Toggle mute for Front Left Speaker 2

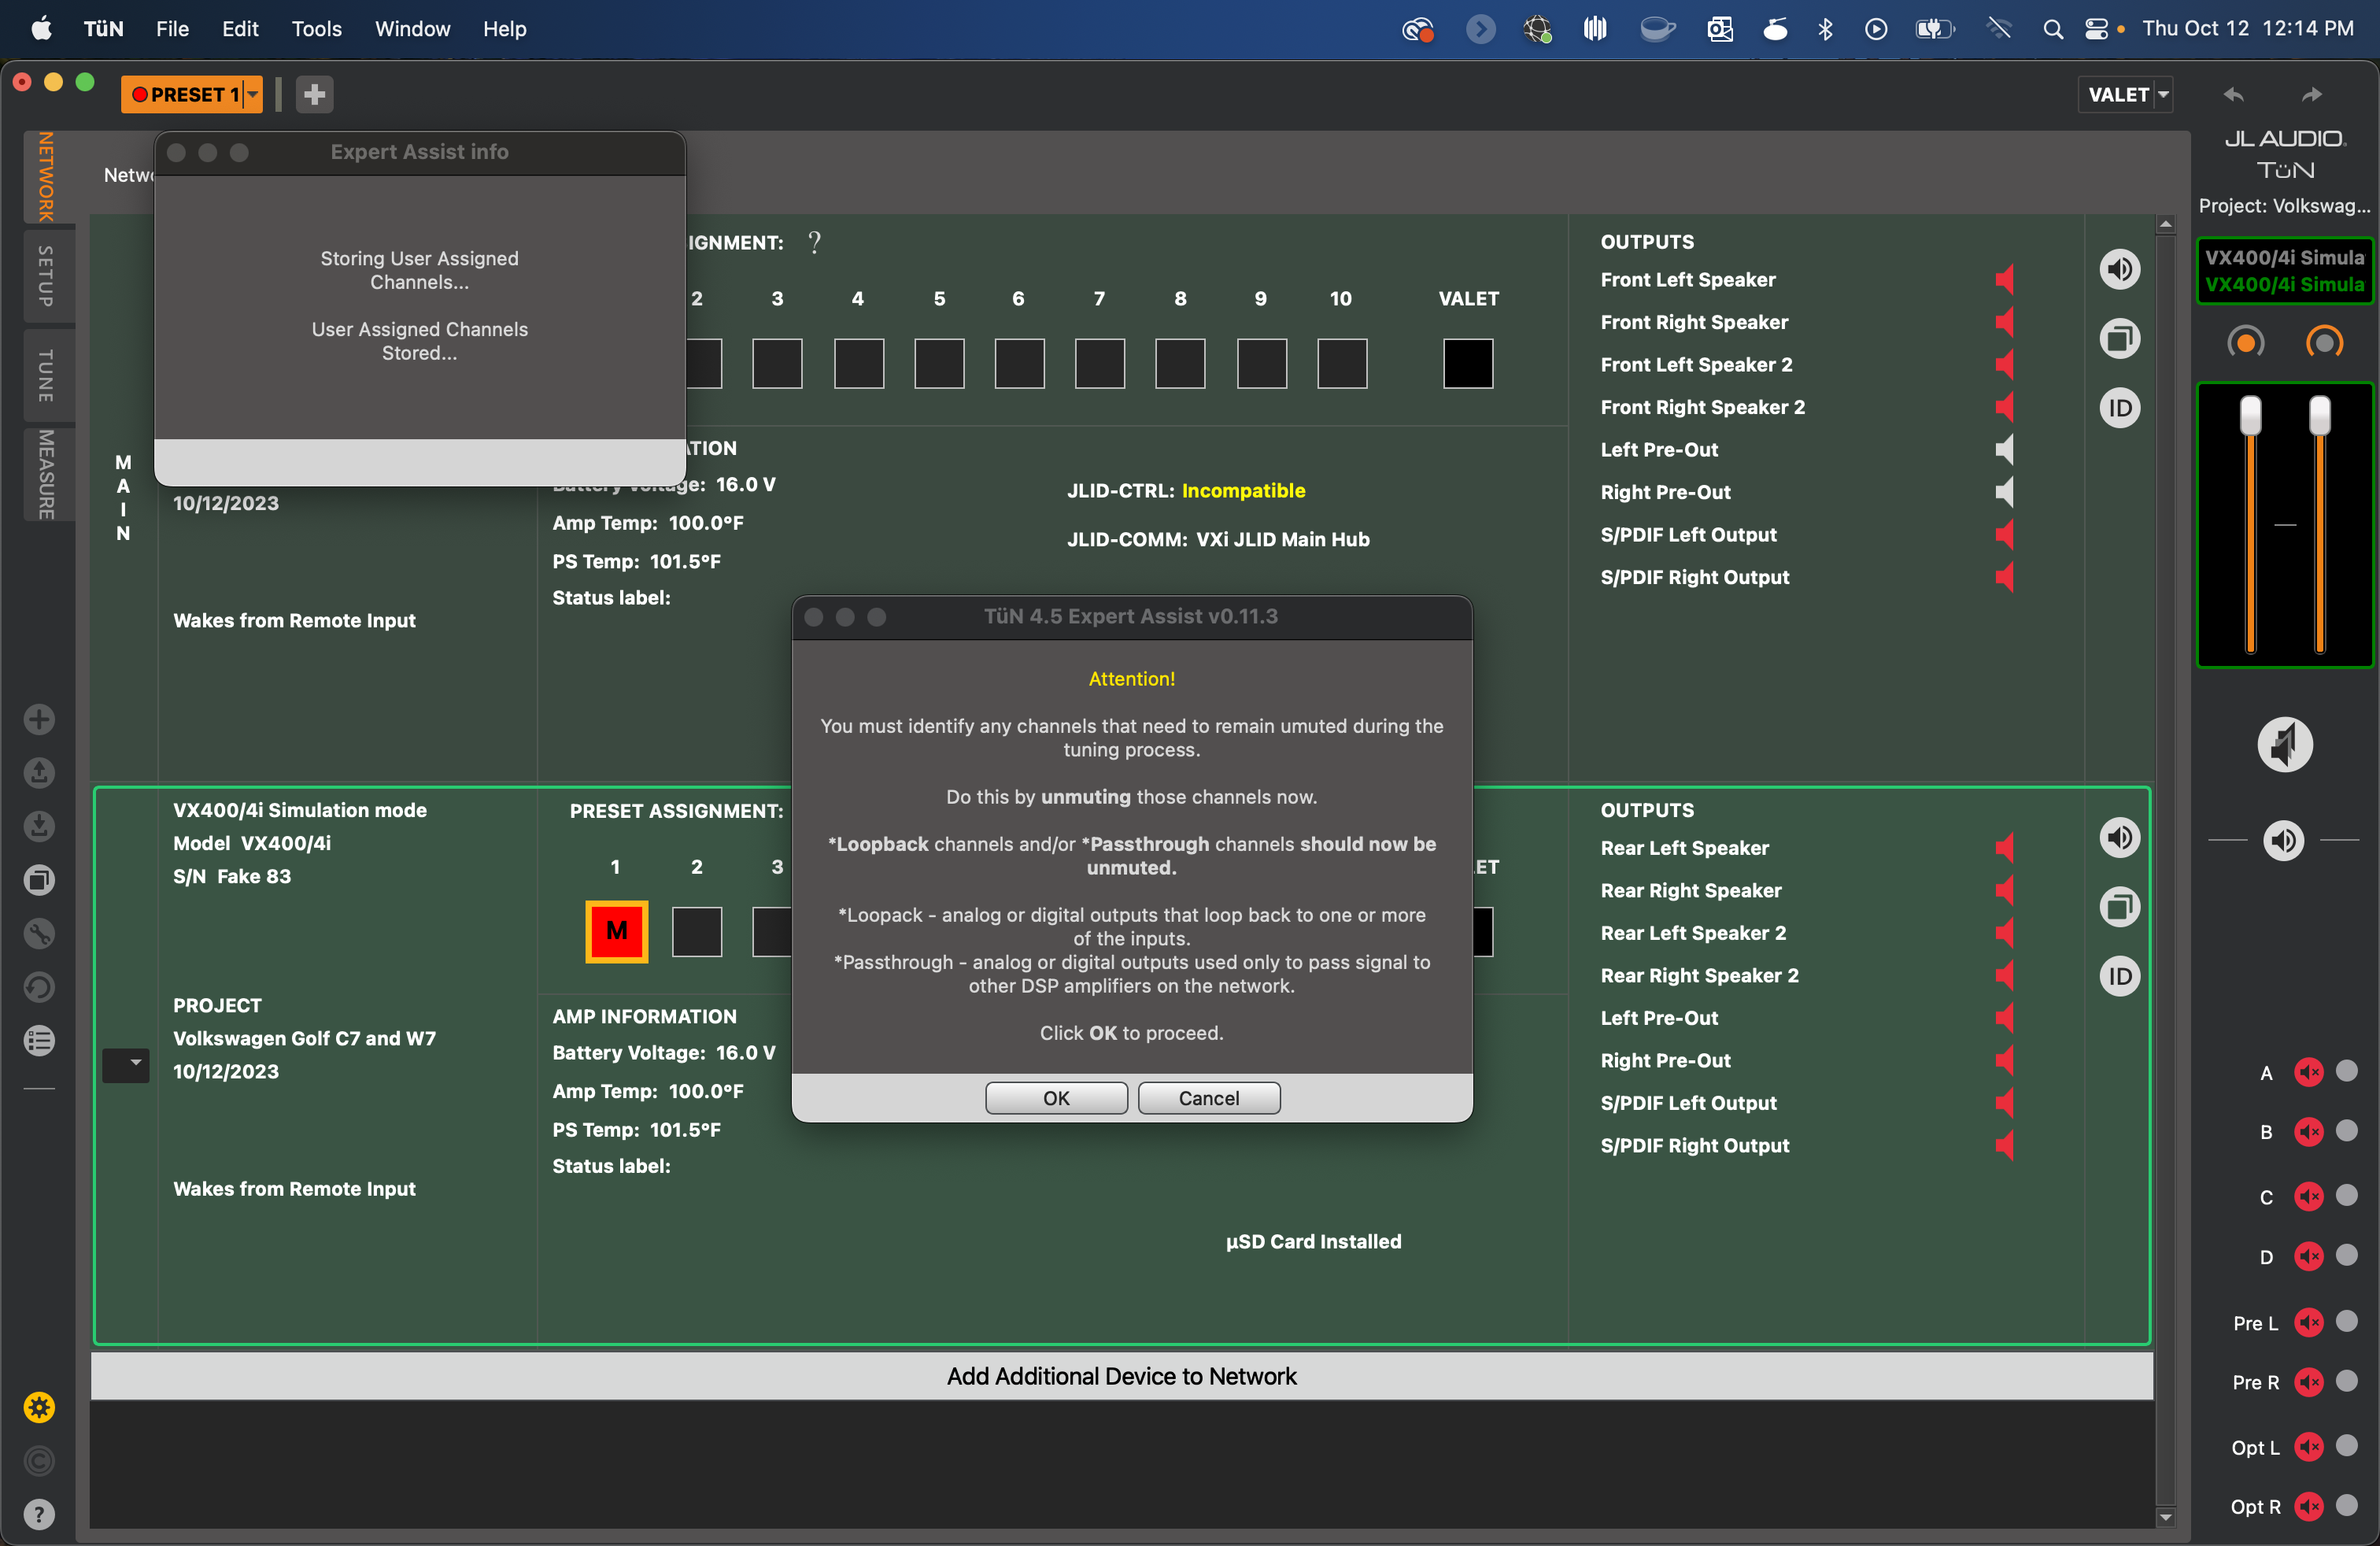click(x=2004, y=364)
